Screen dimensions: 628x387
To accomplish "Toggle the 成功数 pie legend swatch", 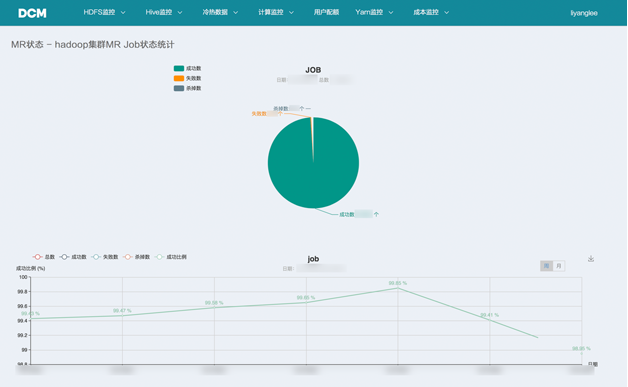I will pyautogui.click(x=179, y=69).
